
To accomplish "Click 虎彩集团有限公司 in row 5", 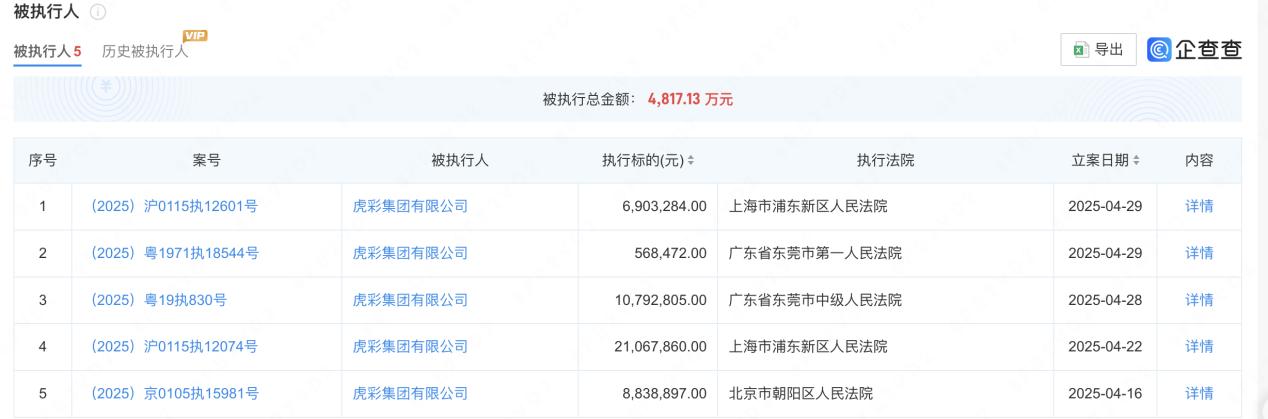I will [410, 394].
